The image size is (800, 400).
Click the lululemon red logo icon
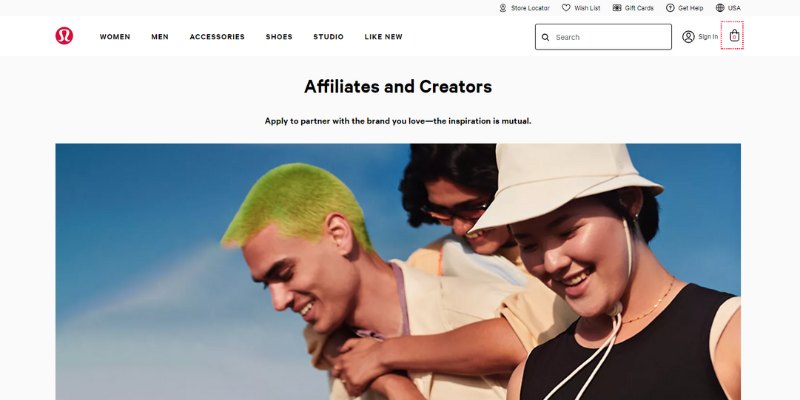[64, 36]
